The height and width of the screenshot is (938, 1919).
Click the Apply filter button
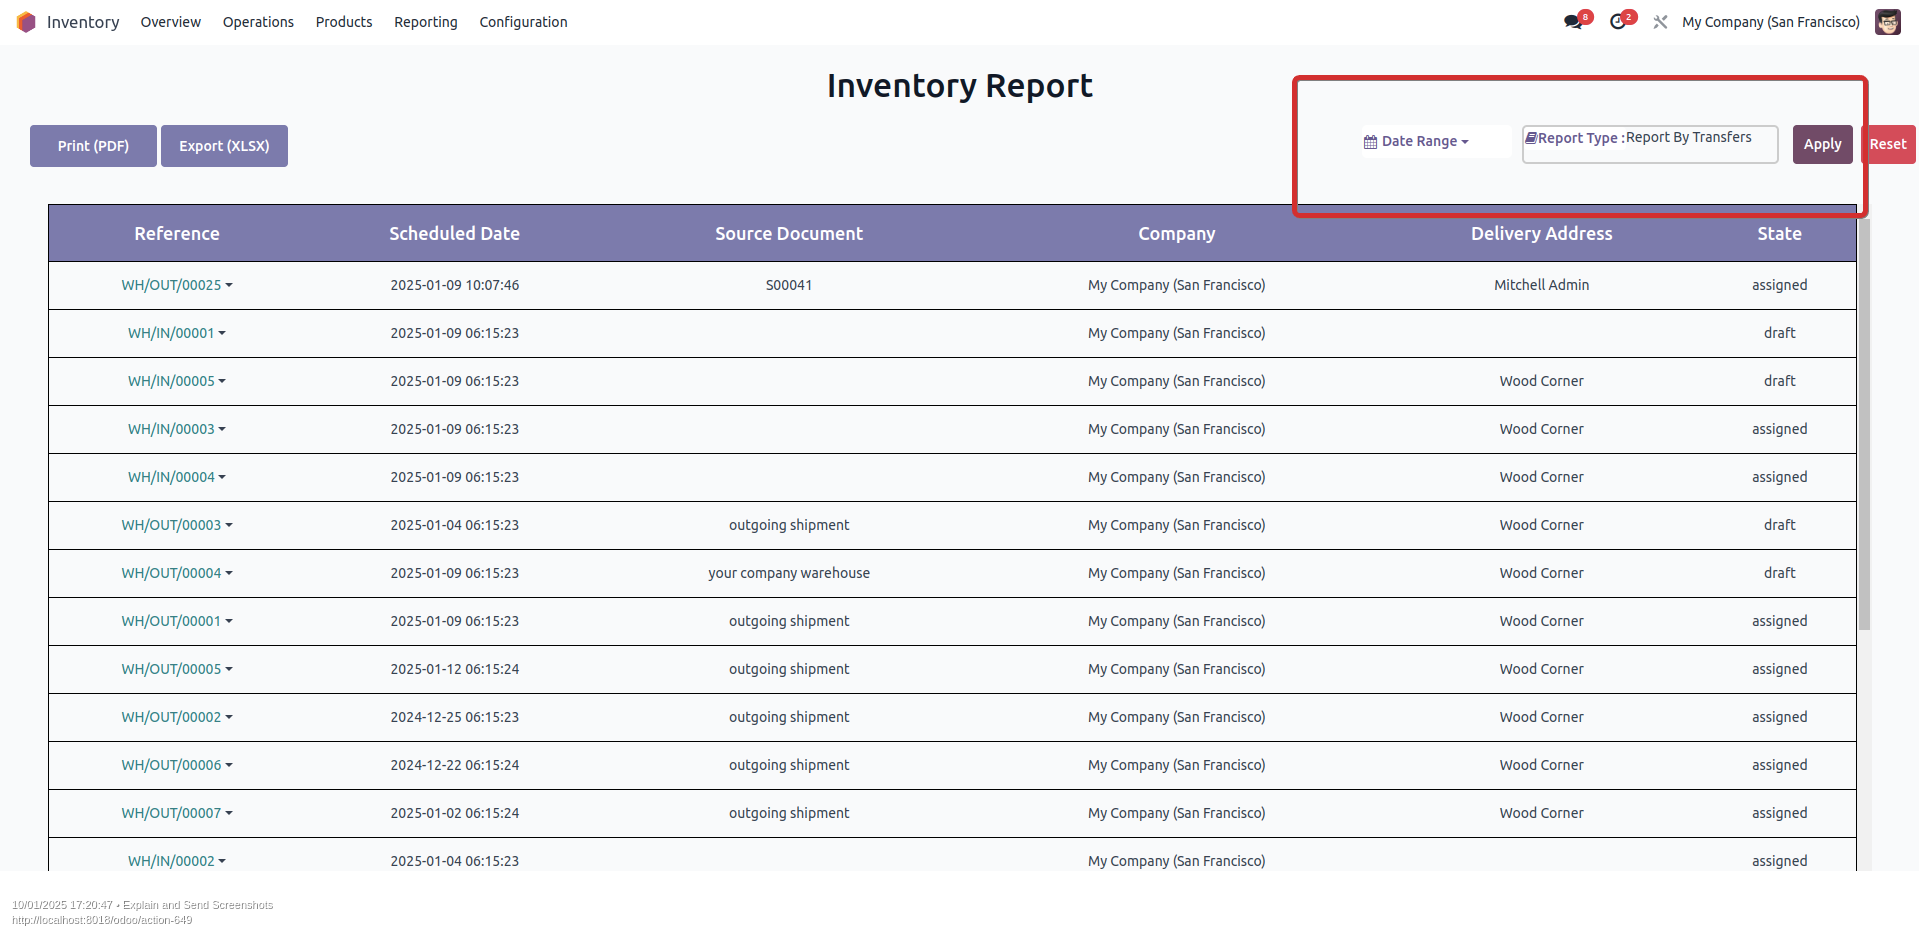[x=1822, y=144]
